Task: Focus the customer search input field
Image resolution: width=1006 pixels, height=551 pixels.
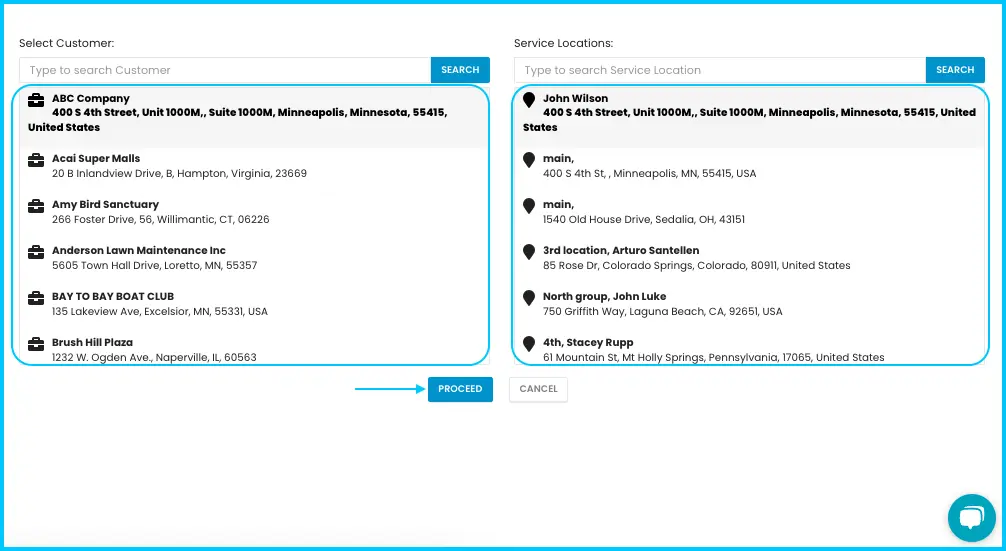Action: pos(225,70)
